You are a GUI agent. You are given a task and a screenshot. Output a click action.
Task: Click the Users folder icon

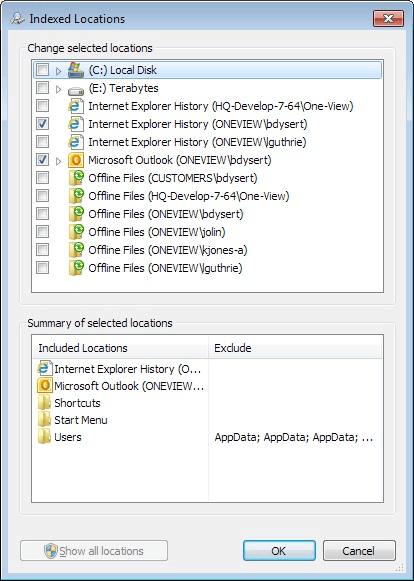pyautogui.click(x=44, y=437)
